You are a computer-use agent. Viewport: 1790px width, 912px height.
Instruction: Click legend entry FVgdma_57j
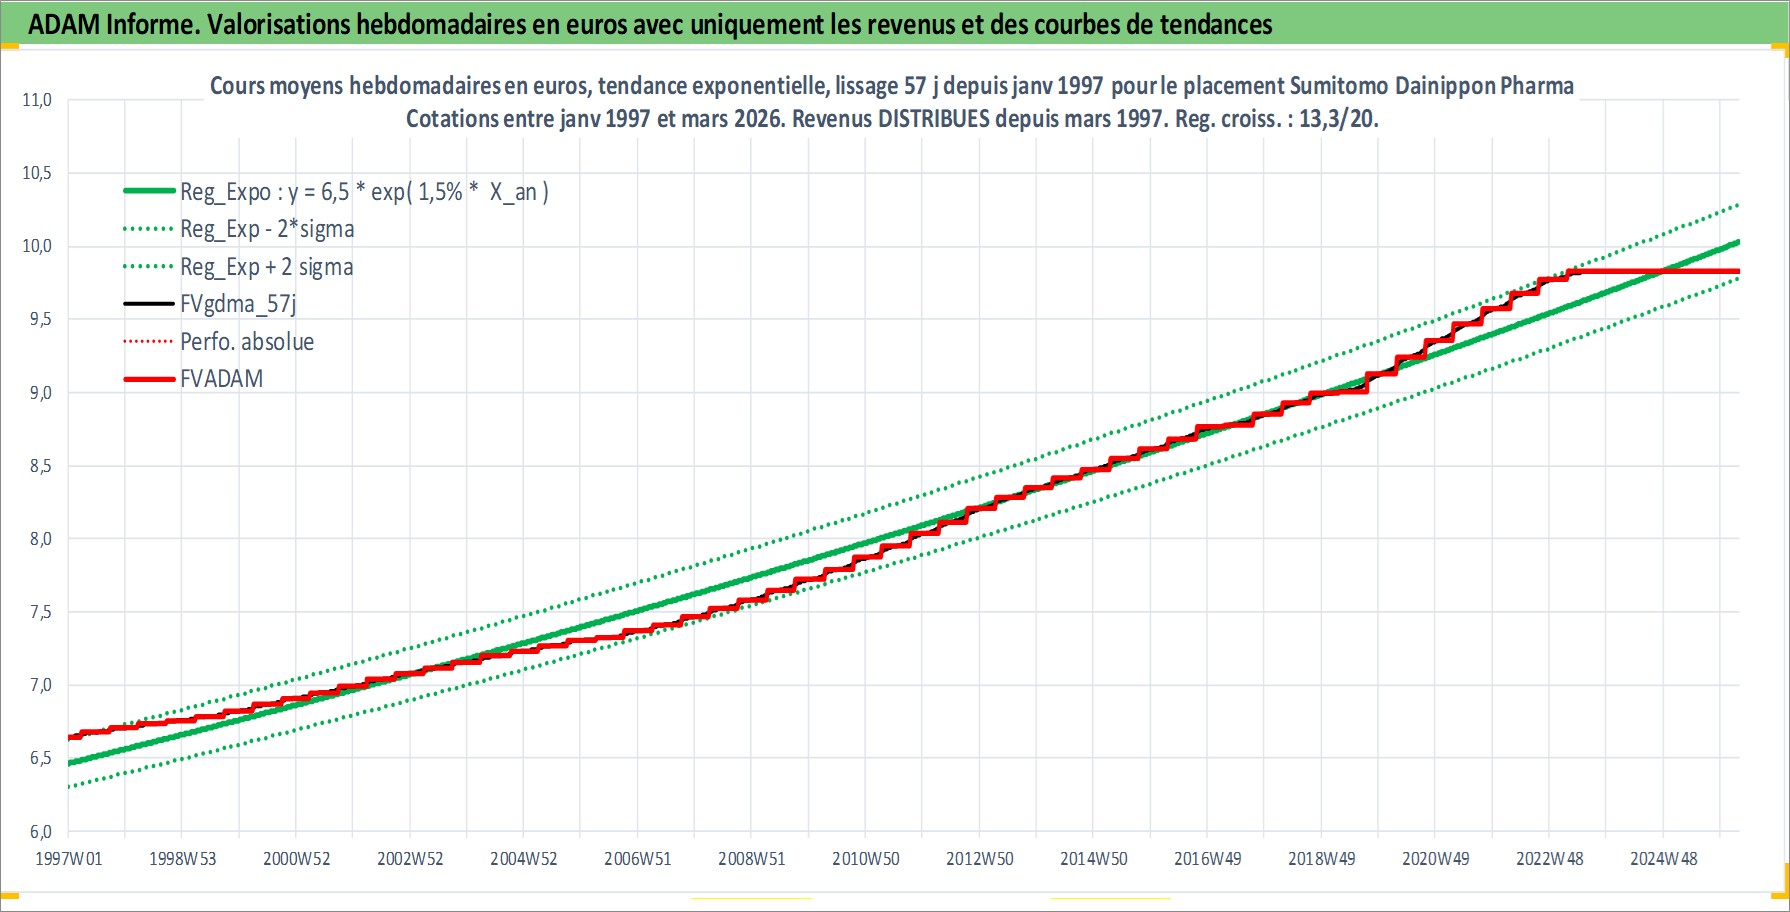[x=238, y=304]
